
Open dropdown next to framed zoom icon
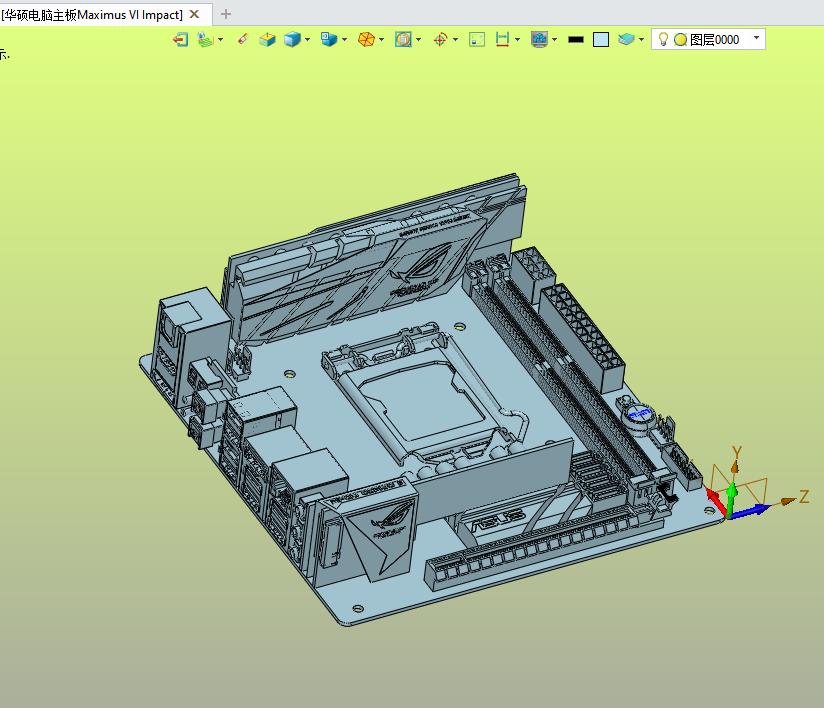coord(419,39)
